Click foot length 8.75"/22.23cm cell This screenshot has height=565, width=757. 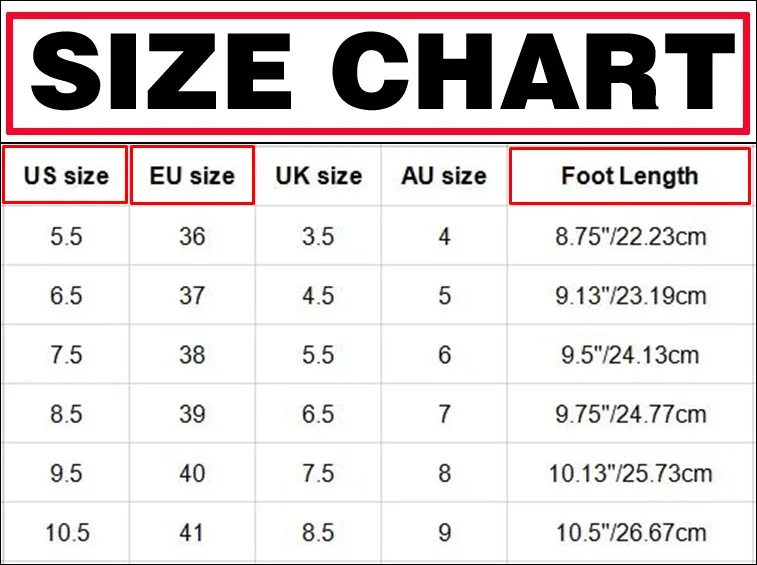click(x=630, y=236)
